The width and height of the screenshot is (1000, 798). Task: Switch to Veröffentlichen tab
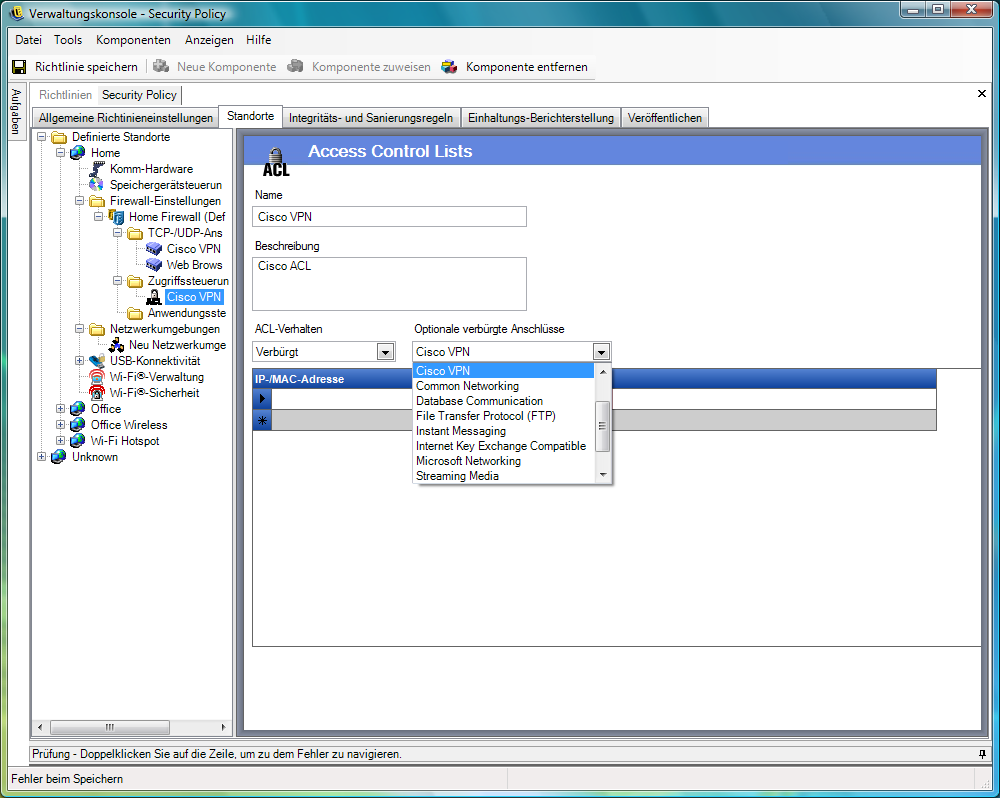(x=665, y=118)
